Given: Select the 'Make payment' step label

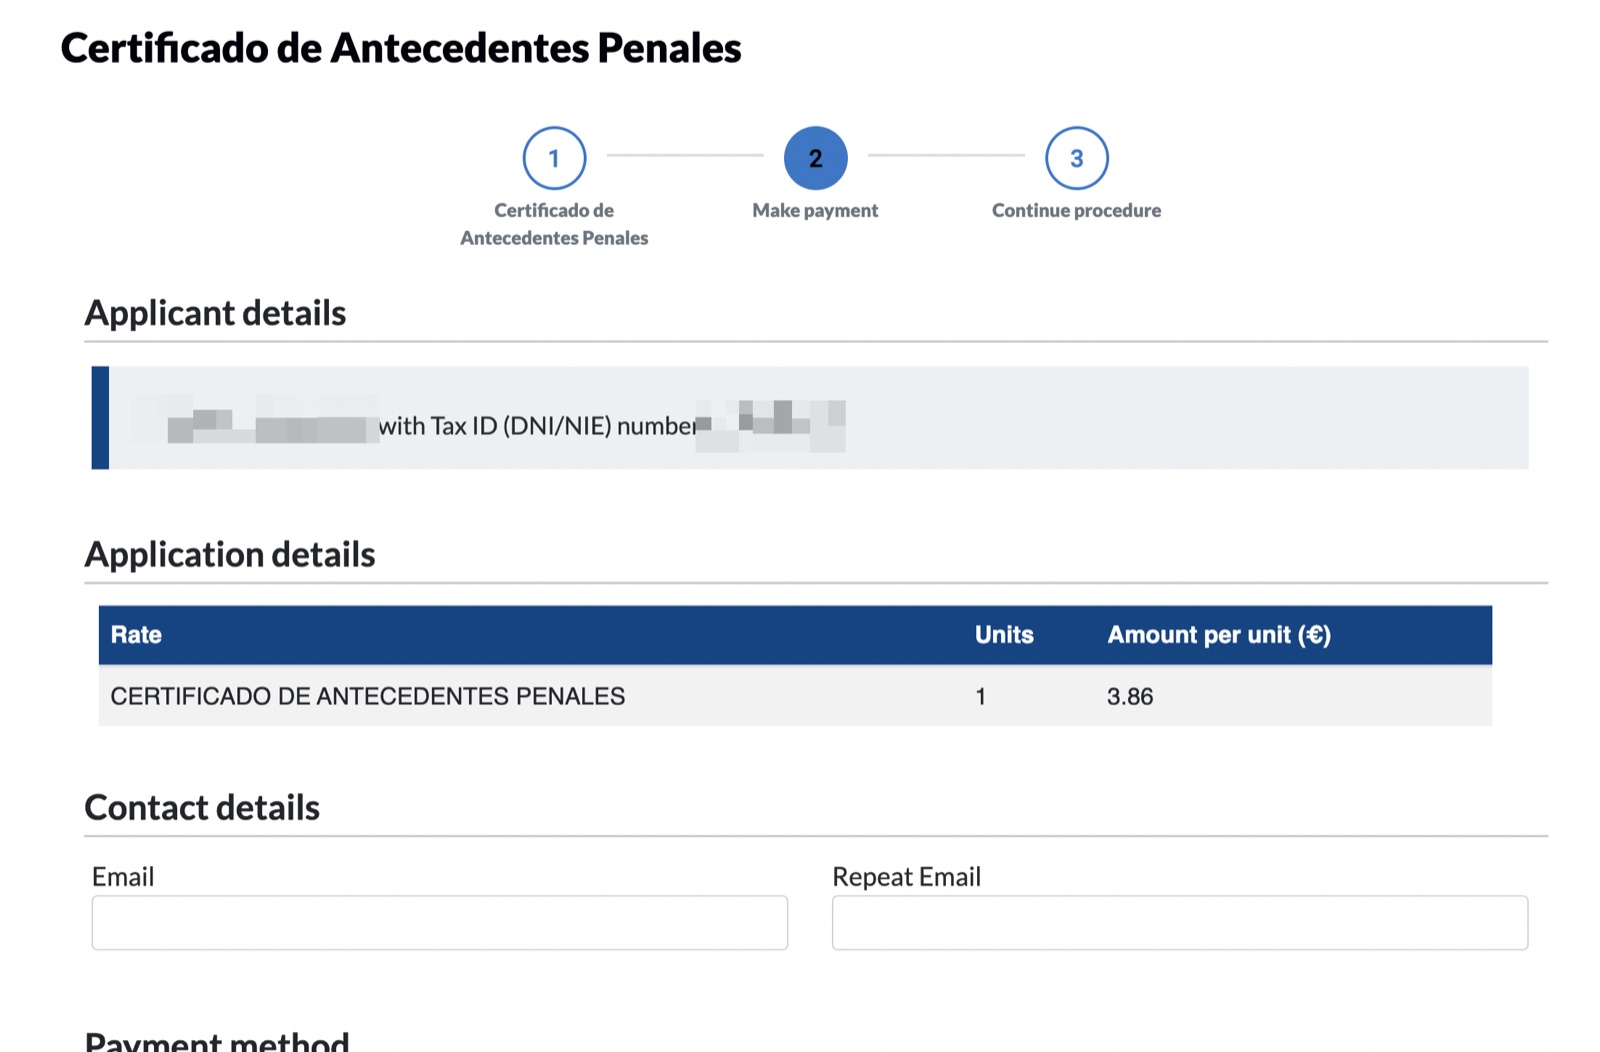Looking at the screenshot, I should click(x=815, y=210).
